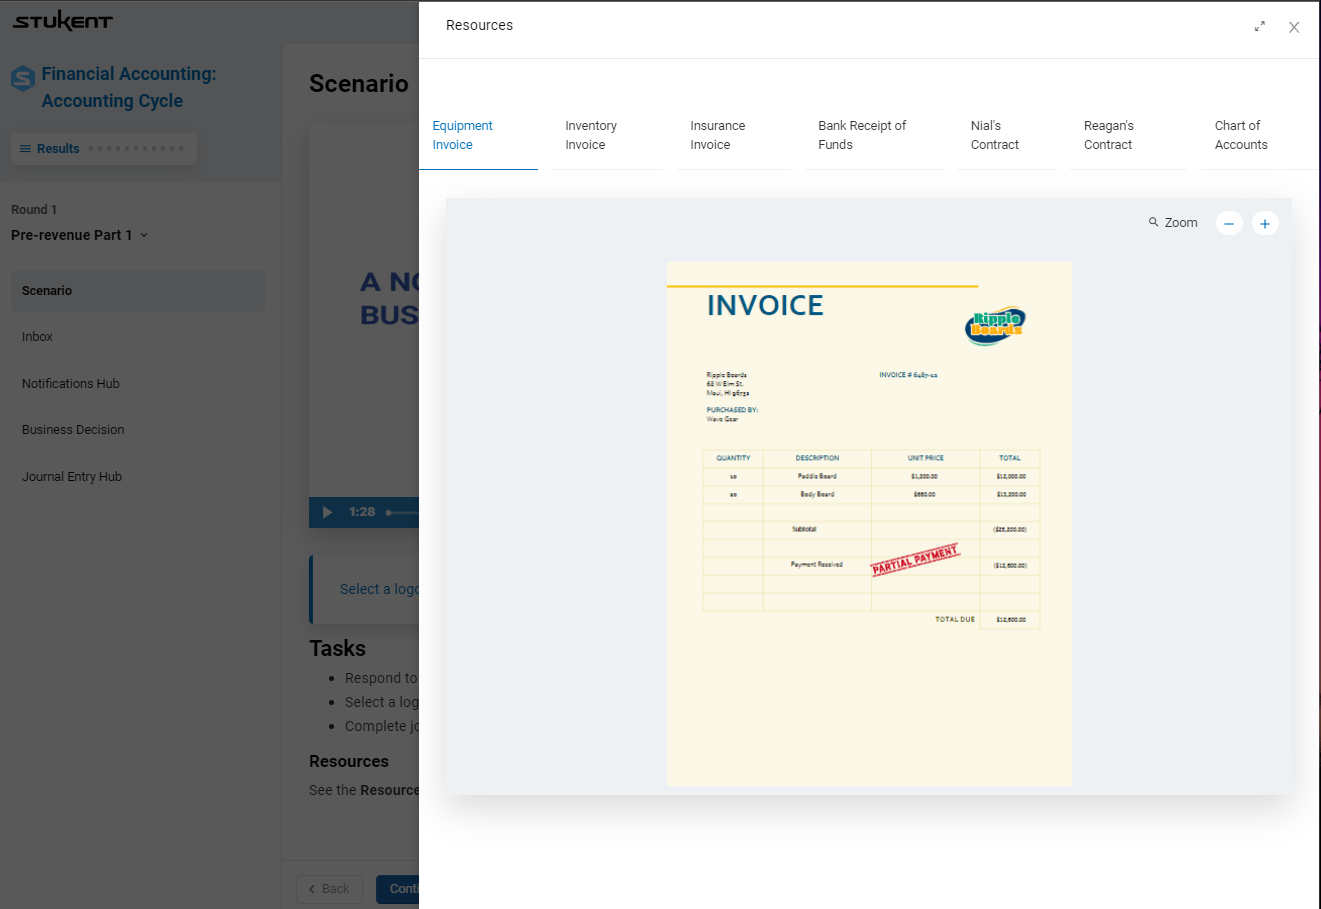Open Reagan's Contract tab
The height and width of the screenshot is (909, 1321).
pos(1129,135)
